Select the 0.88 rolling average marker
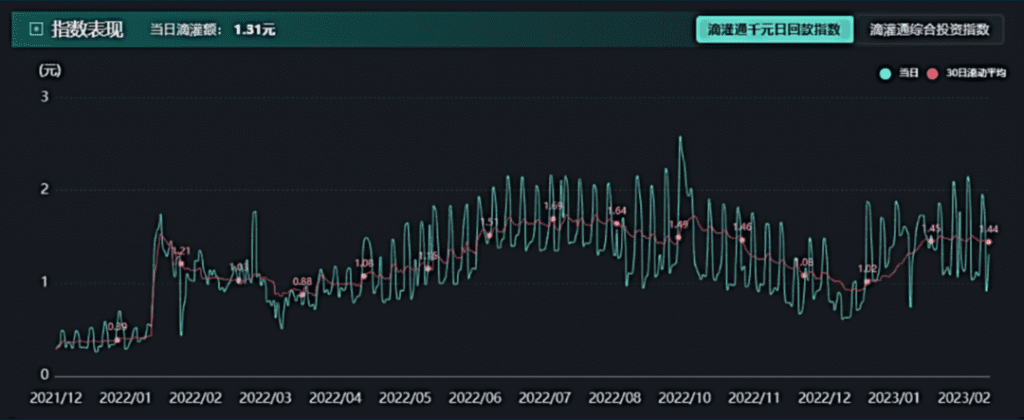Screen dimensions: 1024x420 coord(302,294)
